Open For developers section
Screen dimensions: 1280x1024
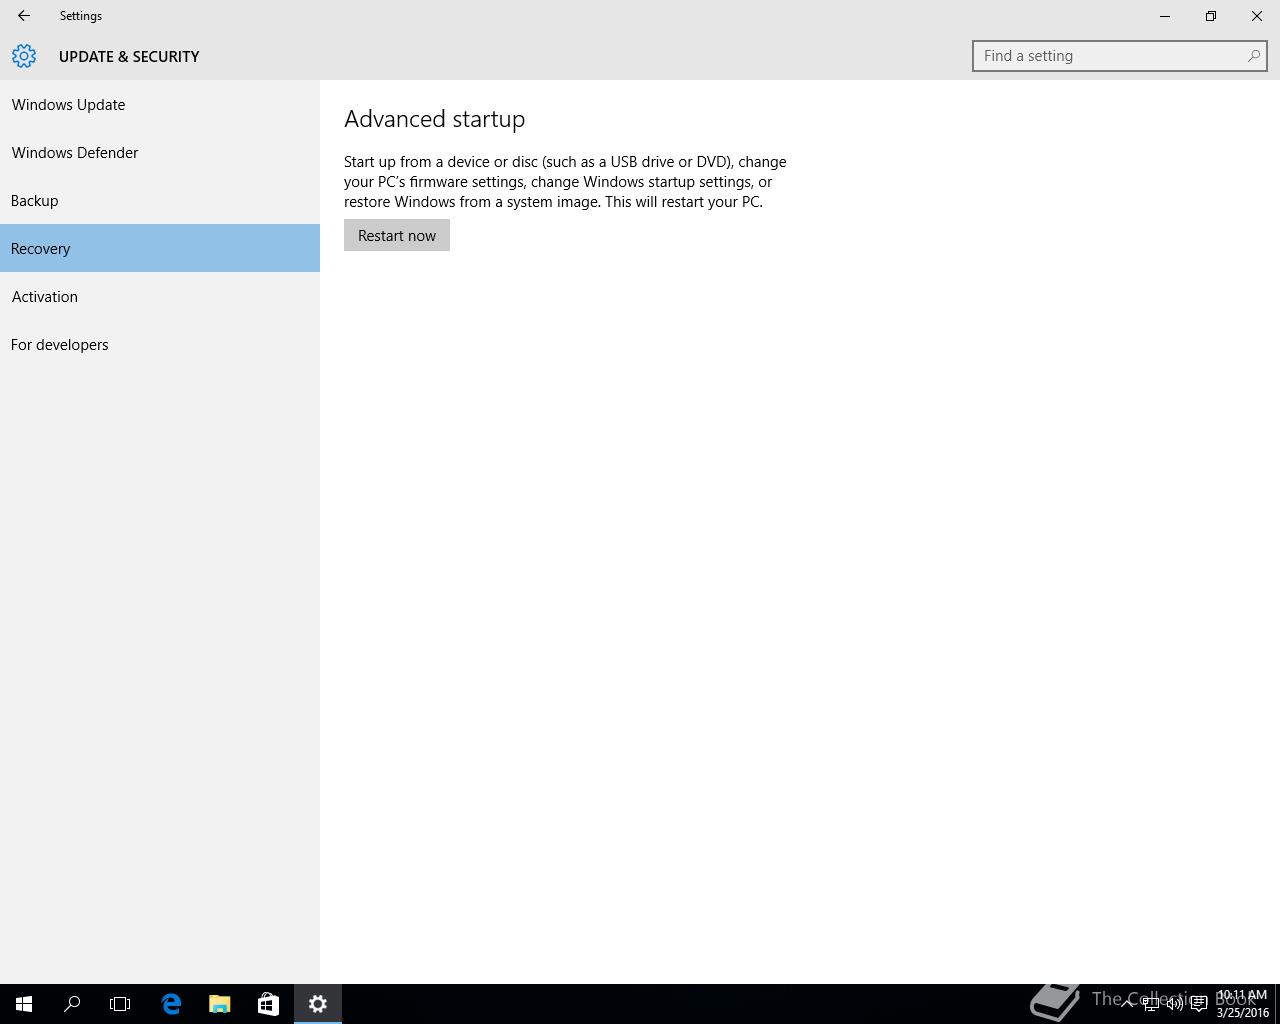(160, 344)
